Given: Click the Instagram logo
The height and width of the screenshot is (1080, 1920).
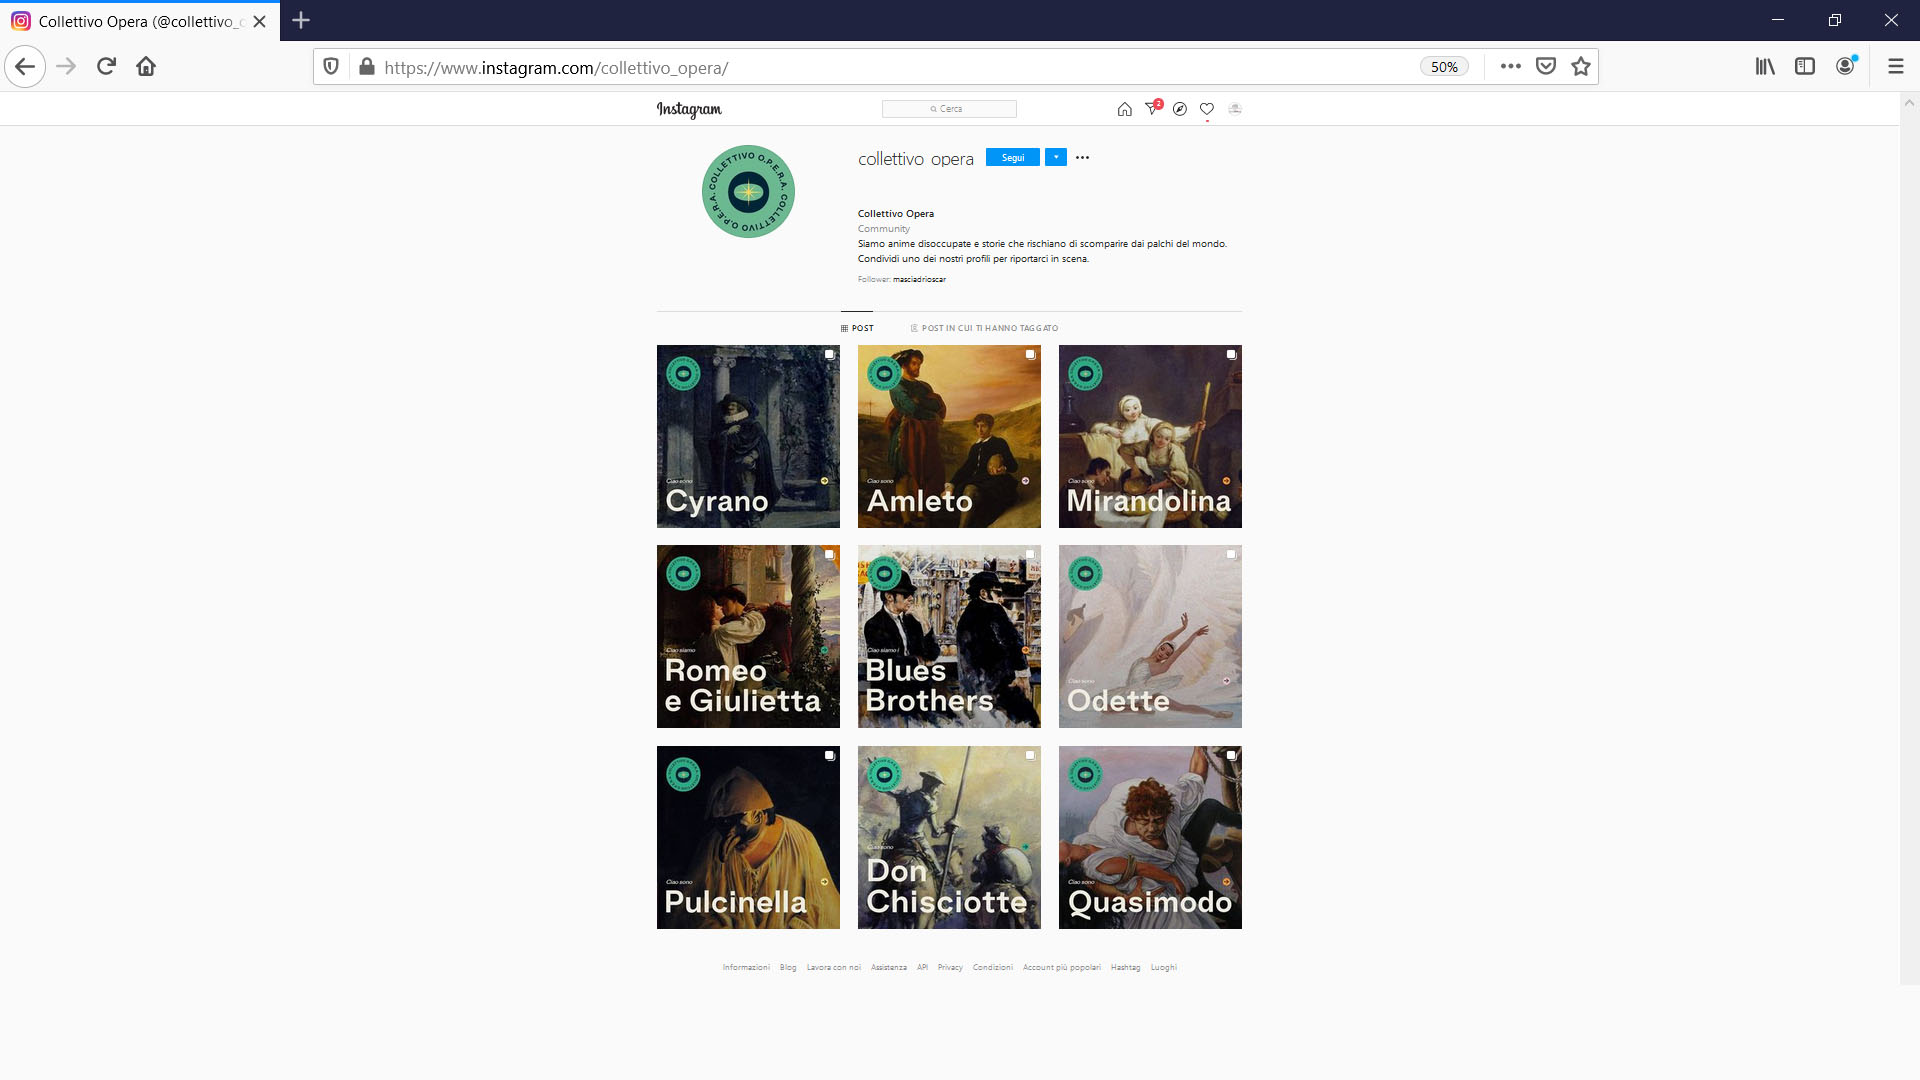Looking at the screenshot, I should coord(689,109).
